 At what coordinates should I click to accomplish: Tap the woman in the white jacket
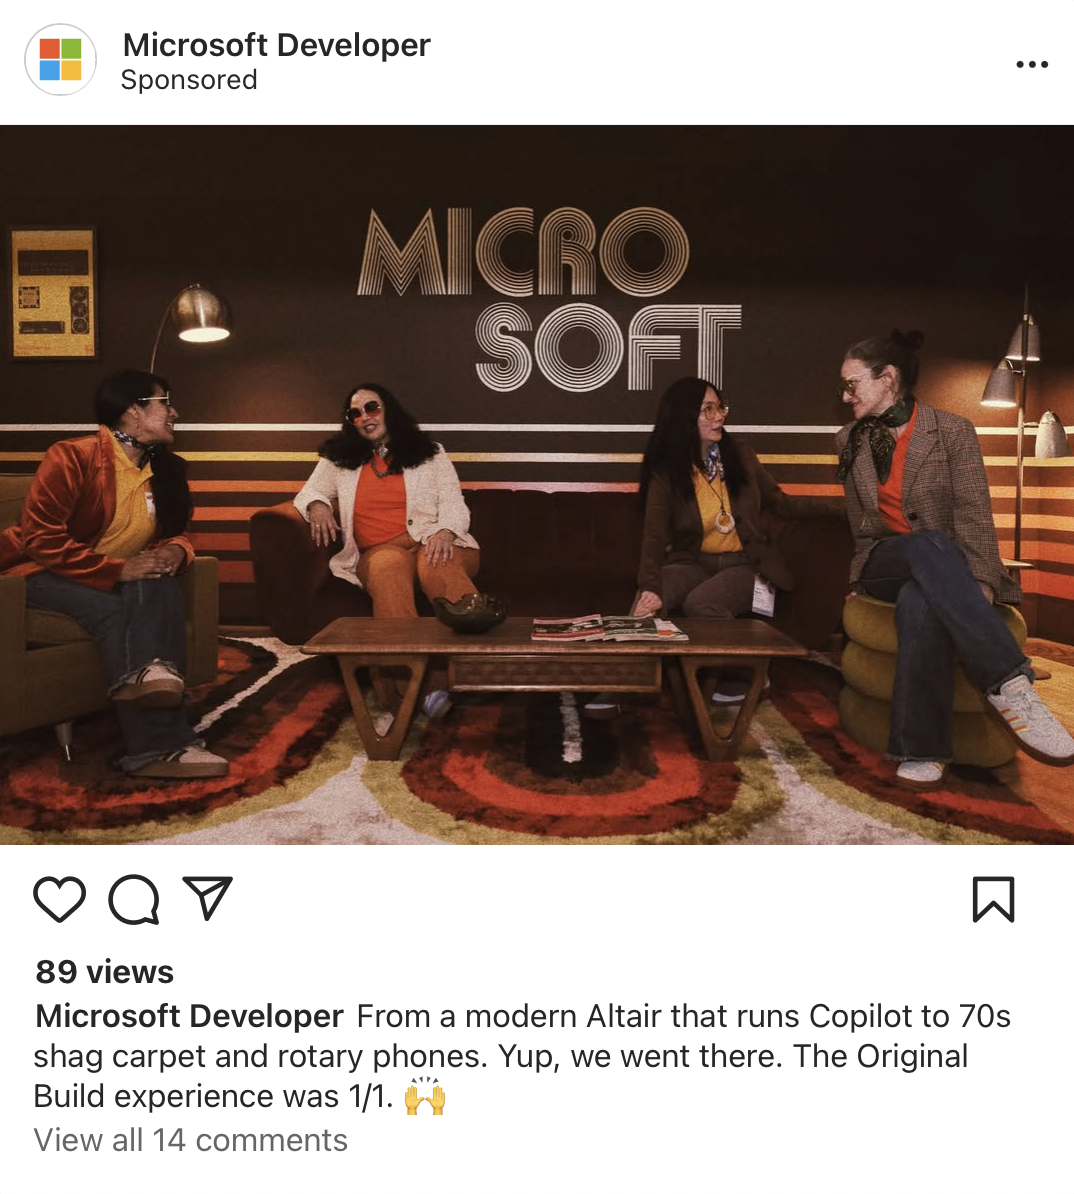385,503
